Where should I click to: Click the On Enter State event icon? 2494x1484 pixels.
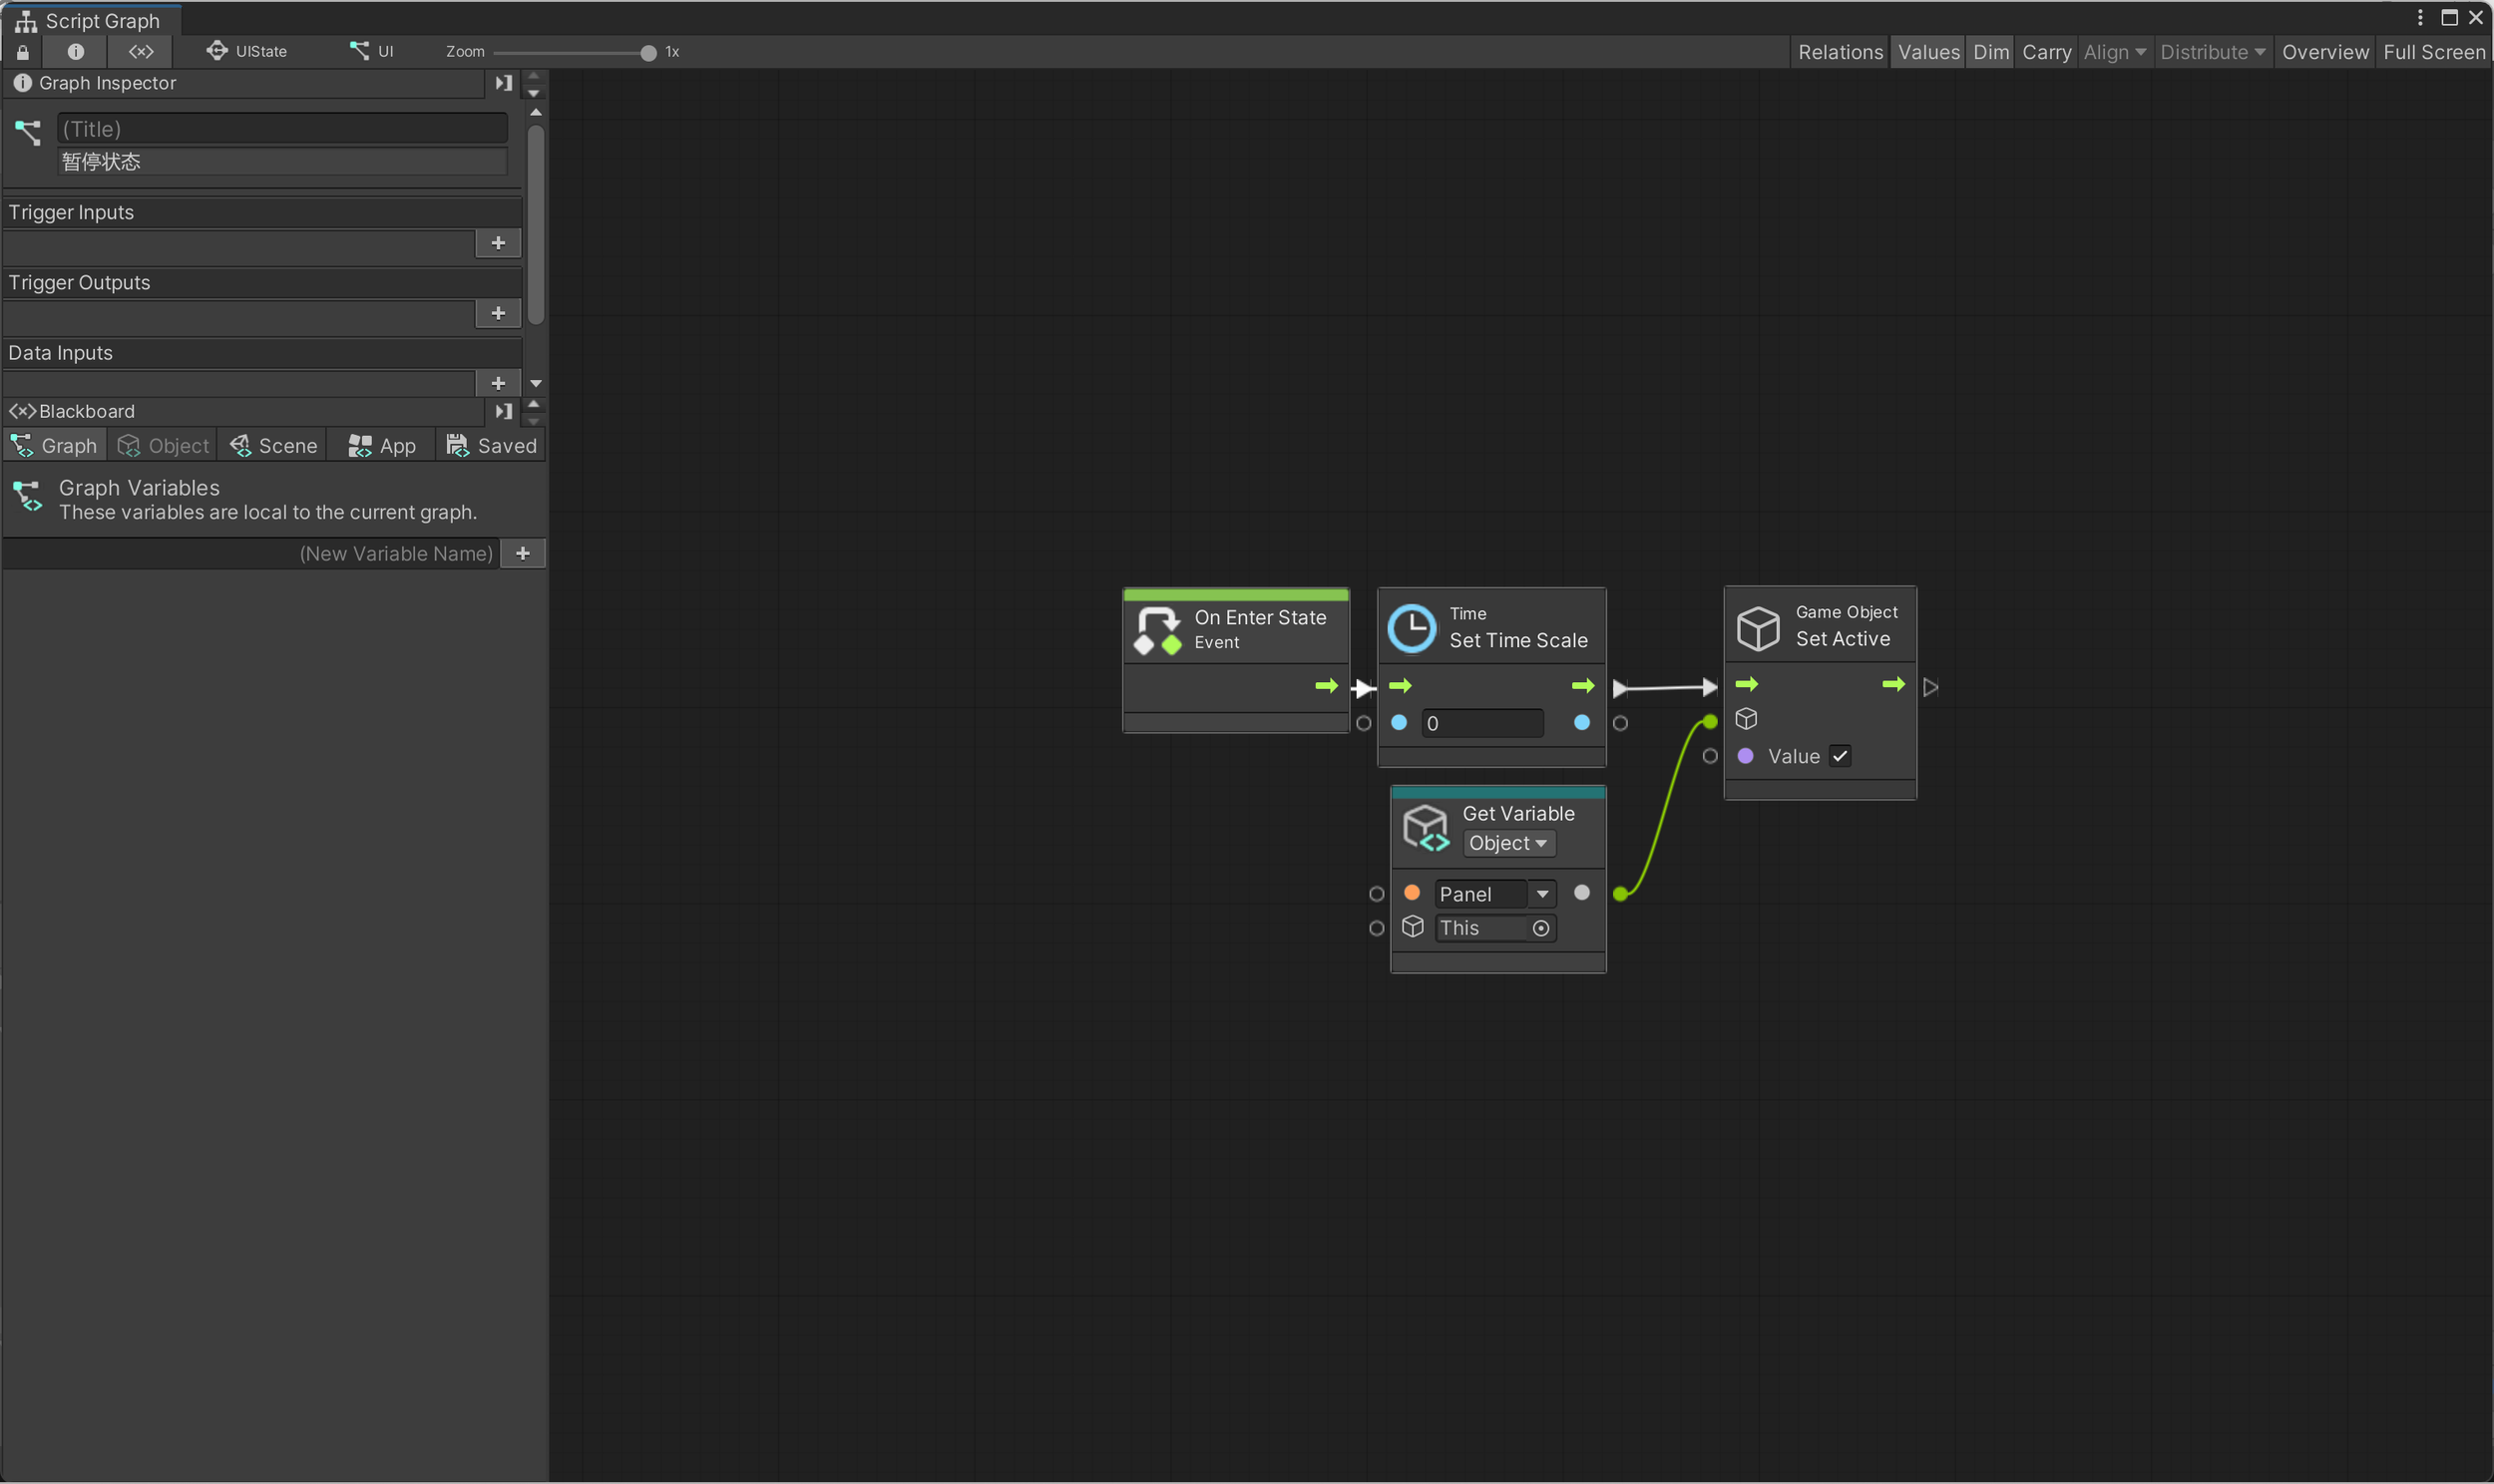point(1158,630)
